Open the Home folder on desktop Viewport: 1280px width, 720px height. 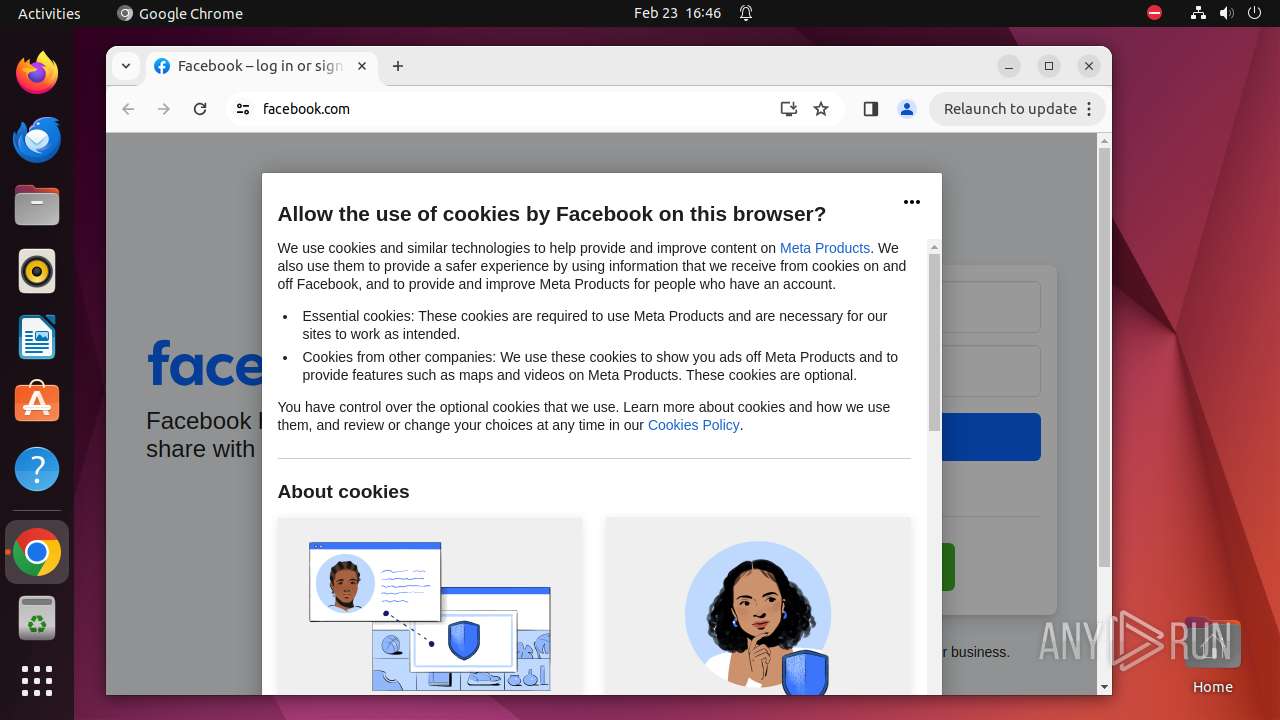(x=1212, y=657)
